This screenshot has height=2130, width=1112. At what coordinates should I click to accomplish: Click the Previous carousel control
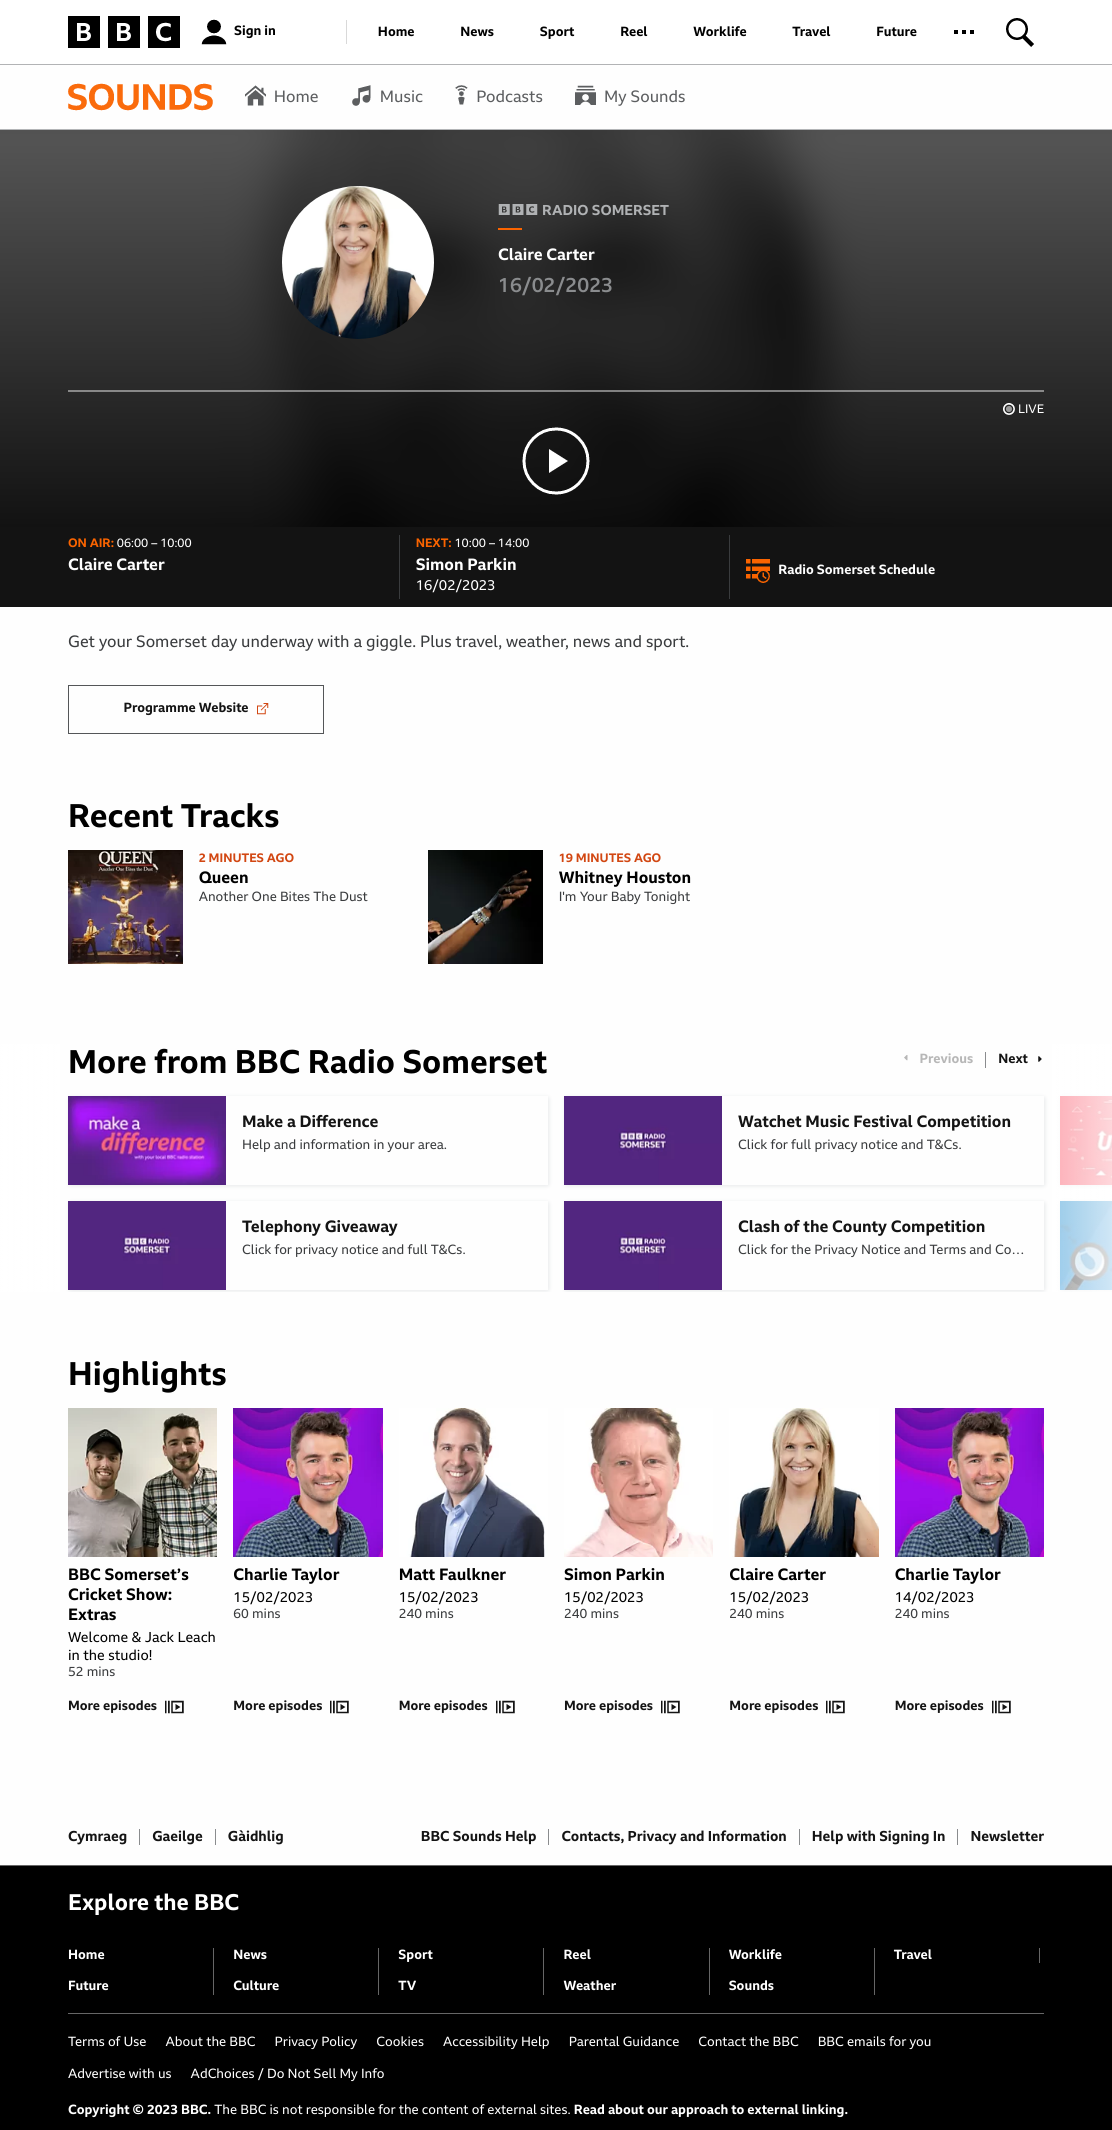(x=937, y=1059)
